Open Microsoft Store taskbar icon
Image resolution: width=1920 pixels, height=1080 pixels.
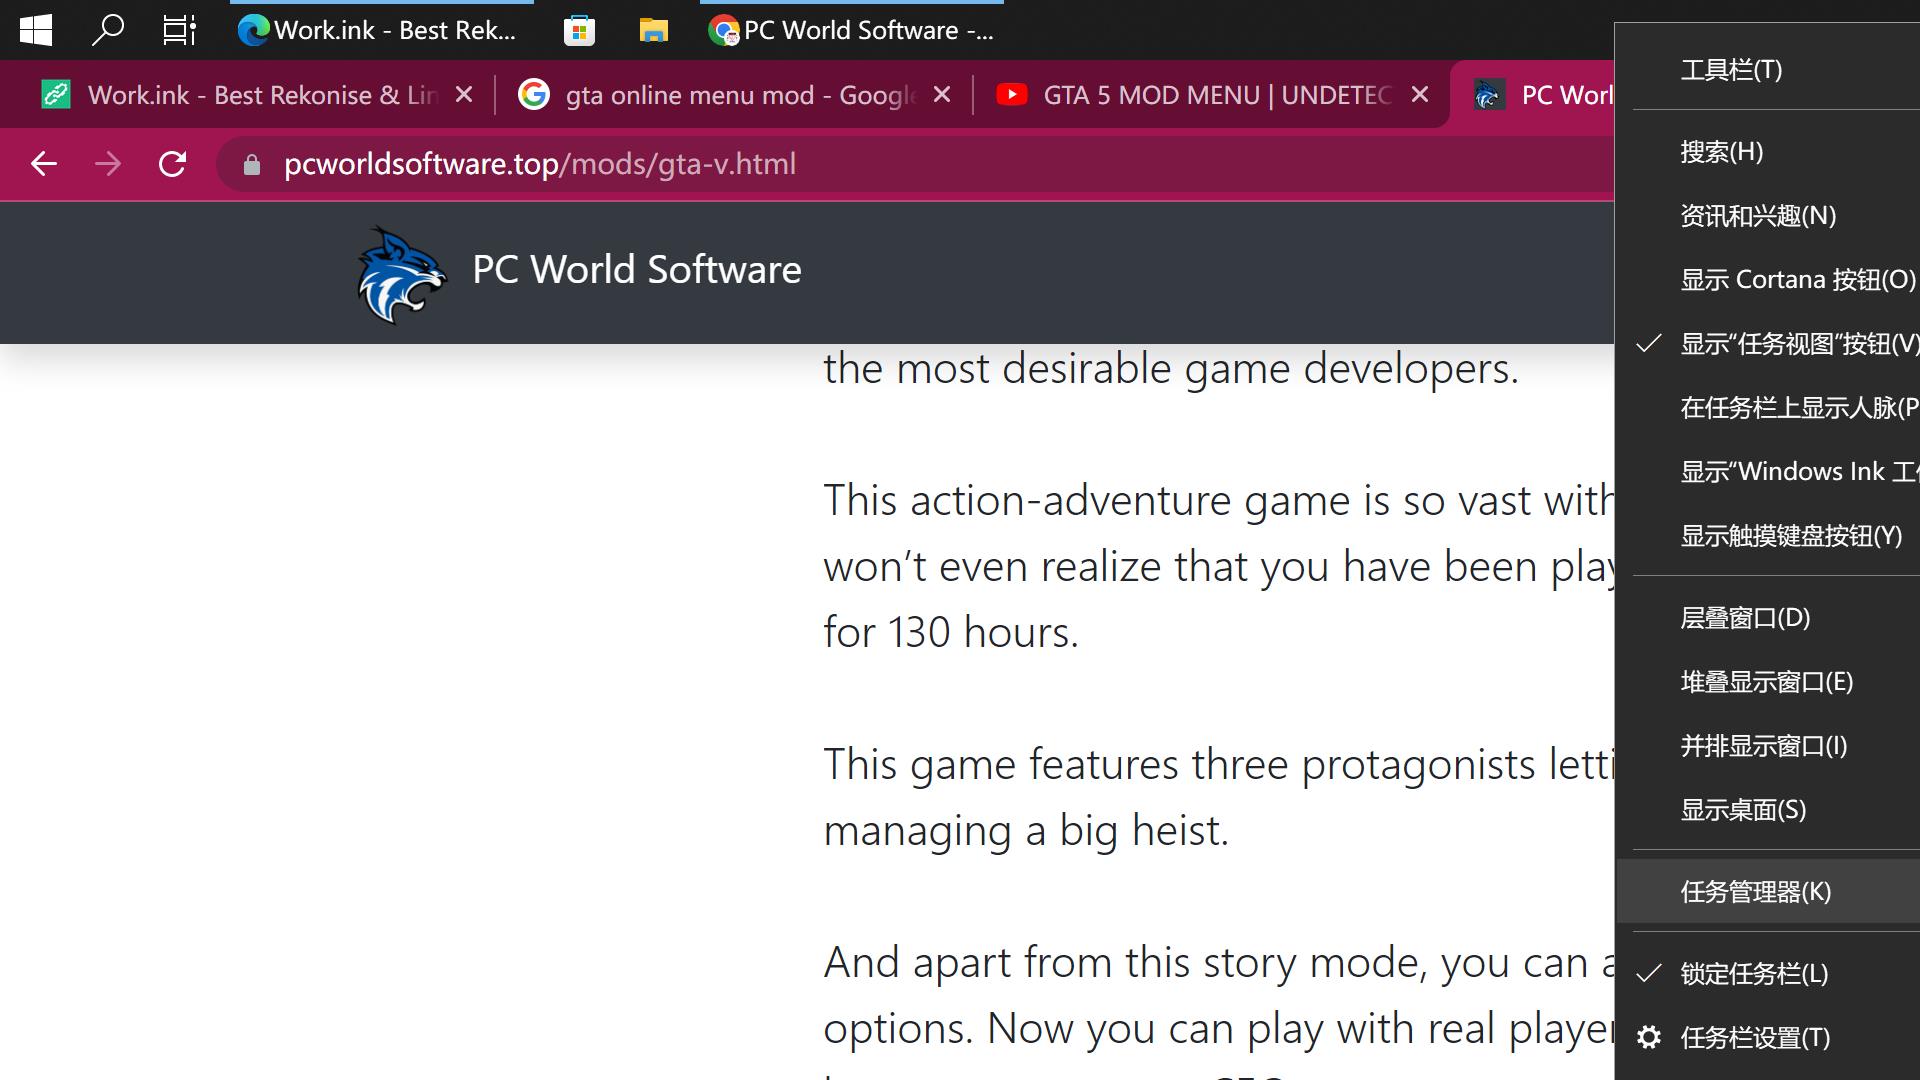point(579,31)
